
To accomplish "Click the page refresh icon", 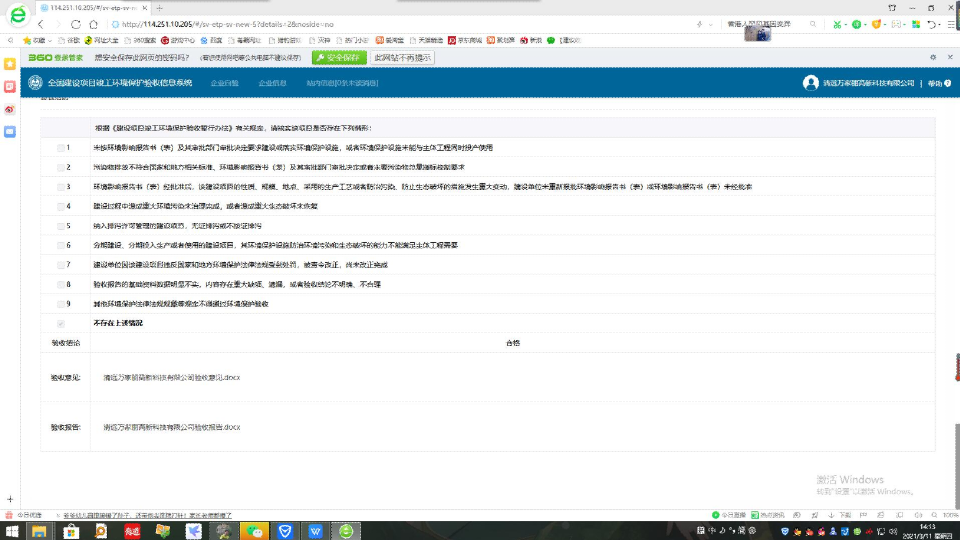I will [76, 23].
